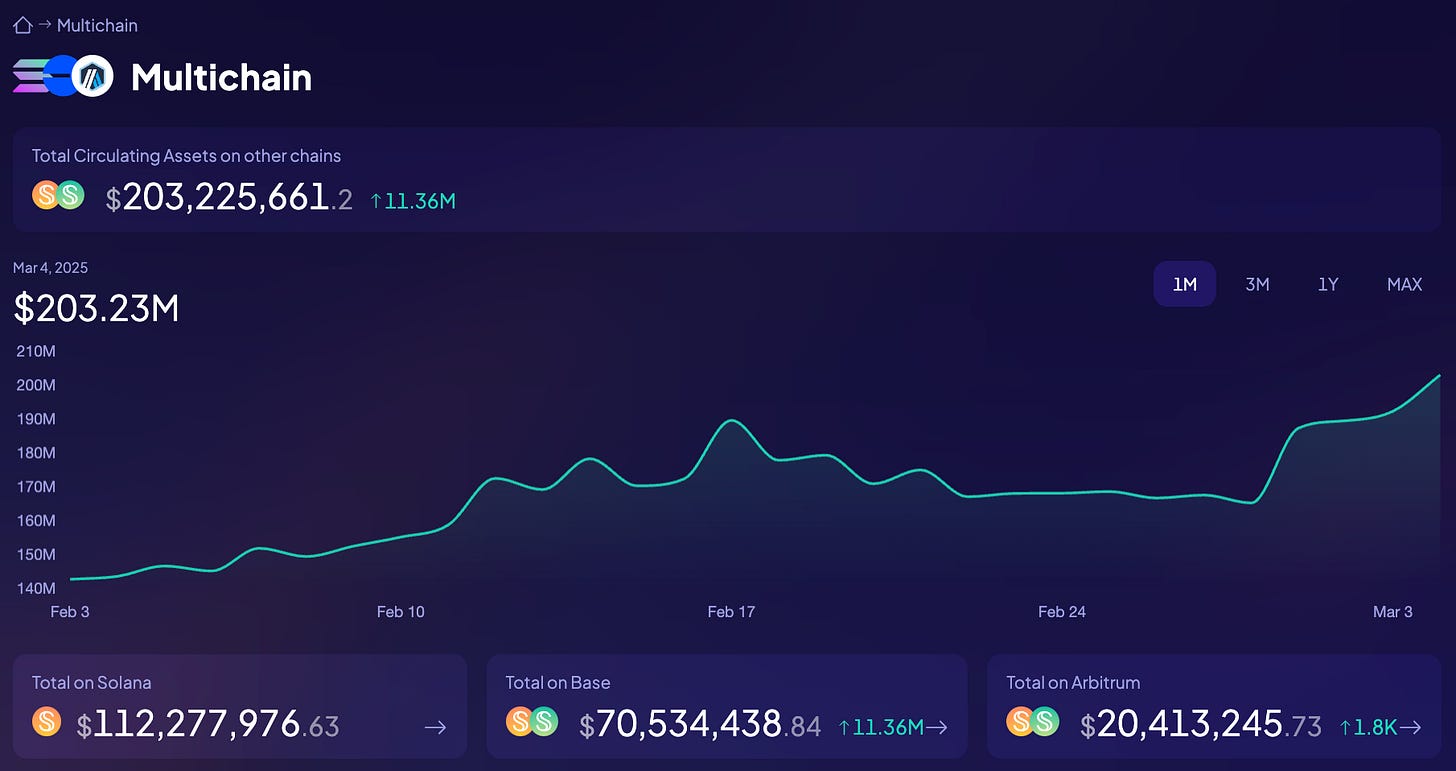This screenshot has height=771, width=1456.
Task: Click the Total Circulating Assets on other chains label
Action: tap(186, 156)
